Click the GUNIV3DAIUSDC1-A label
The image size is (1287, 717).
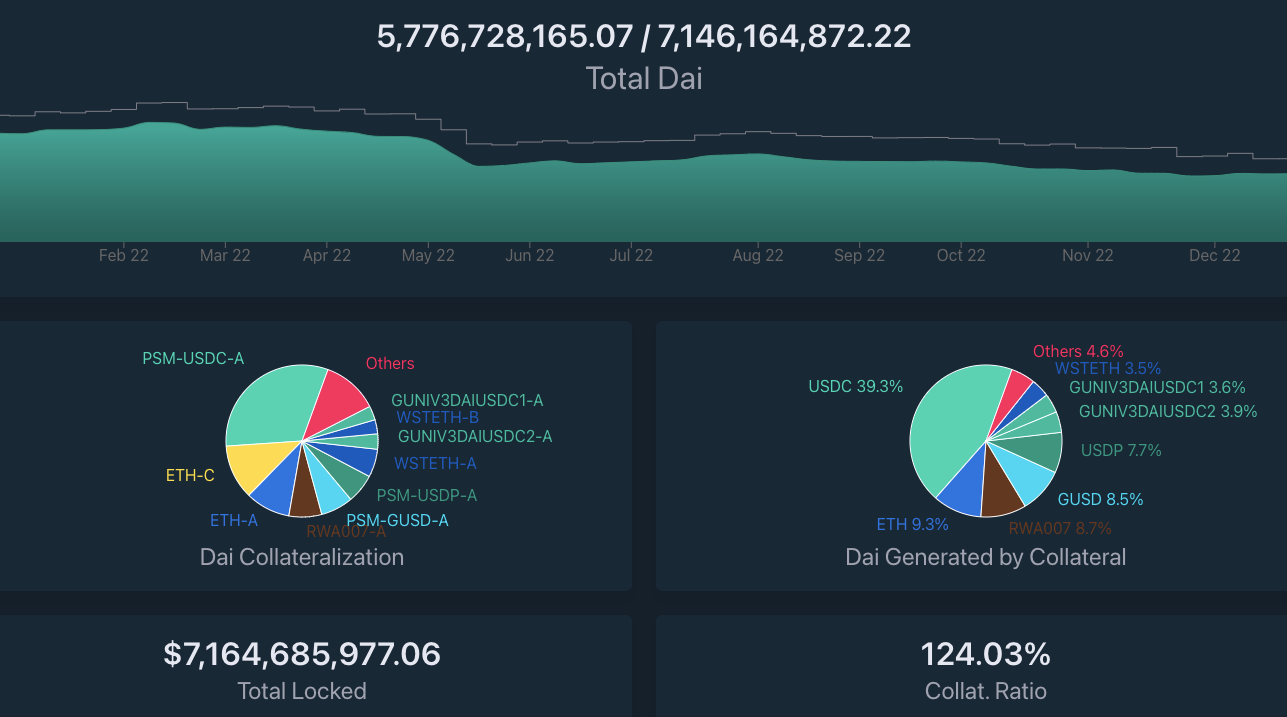(x=467, y=400)
